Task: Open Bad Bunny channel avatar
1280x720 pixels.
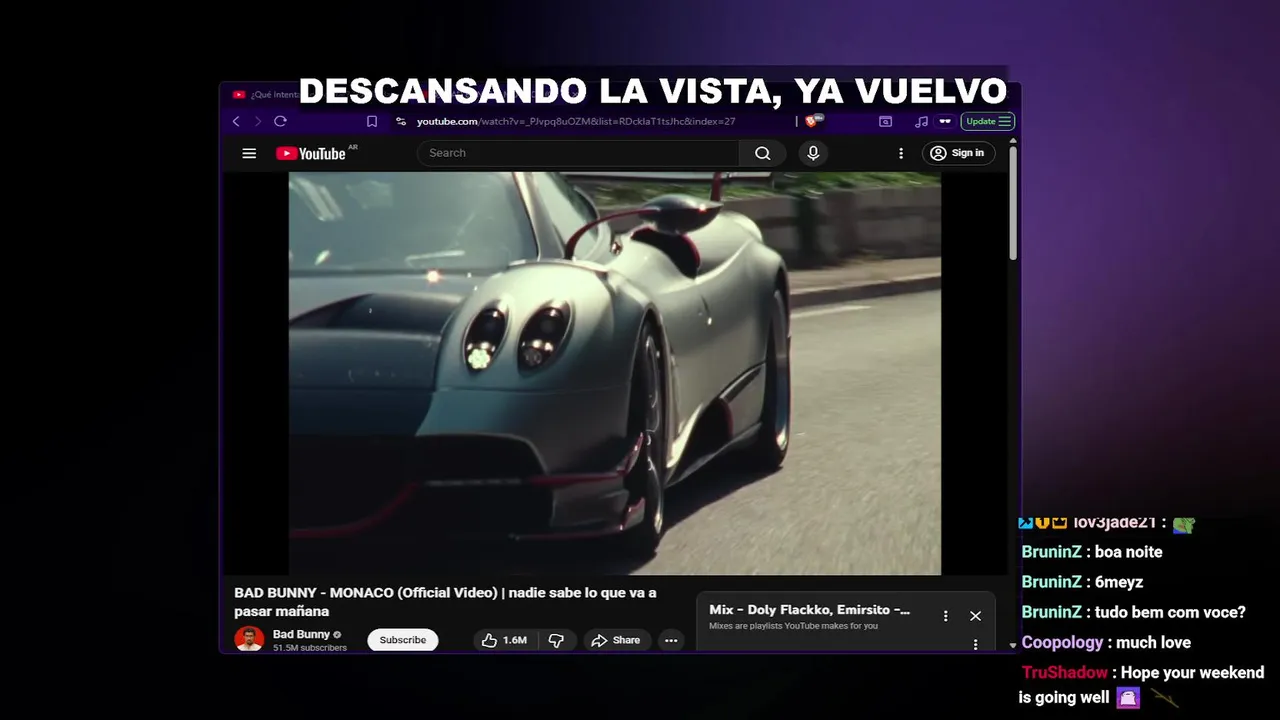Action: click(x=249, y=640)
